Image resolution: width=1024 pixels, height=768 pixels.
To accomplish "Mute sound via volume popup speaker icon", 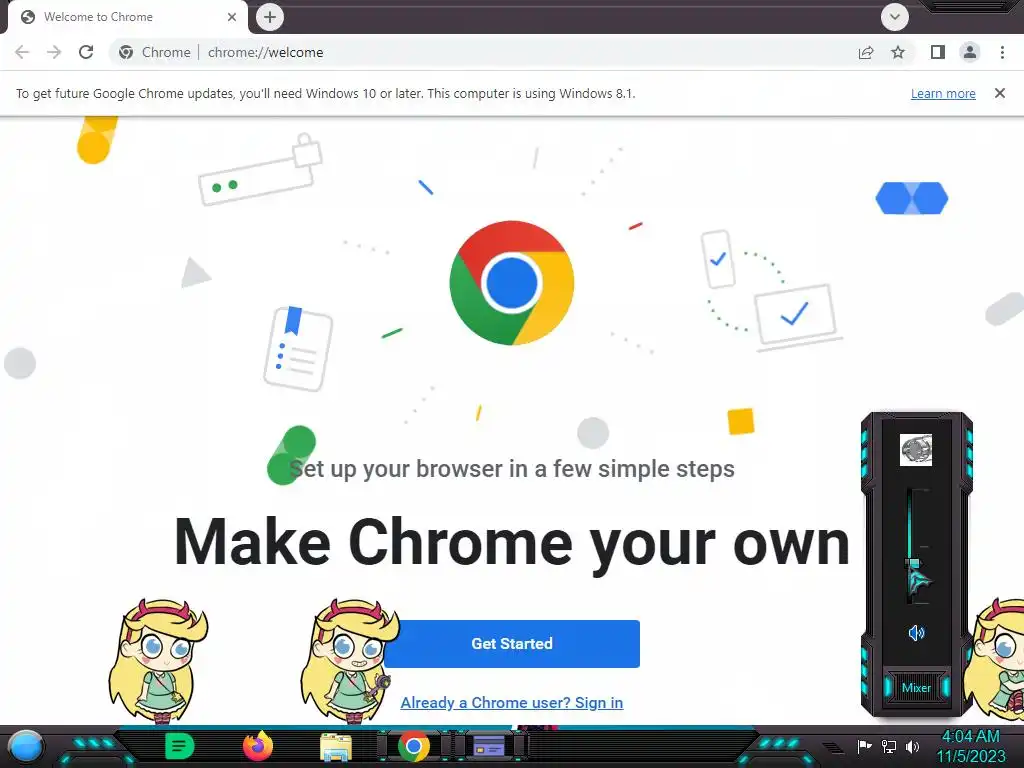I will click(x=916, y=633).
